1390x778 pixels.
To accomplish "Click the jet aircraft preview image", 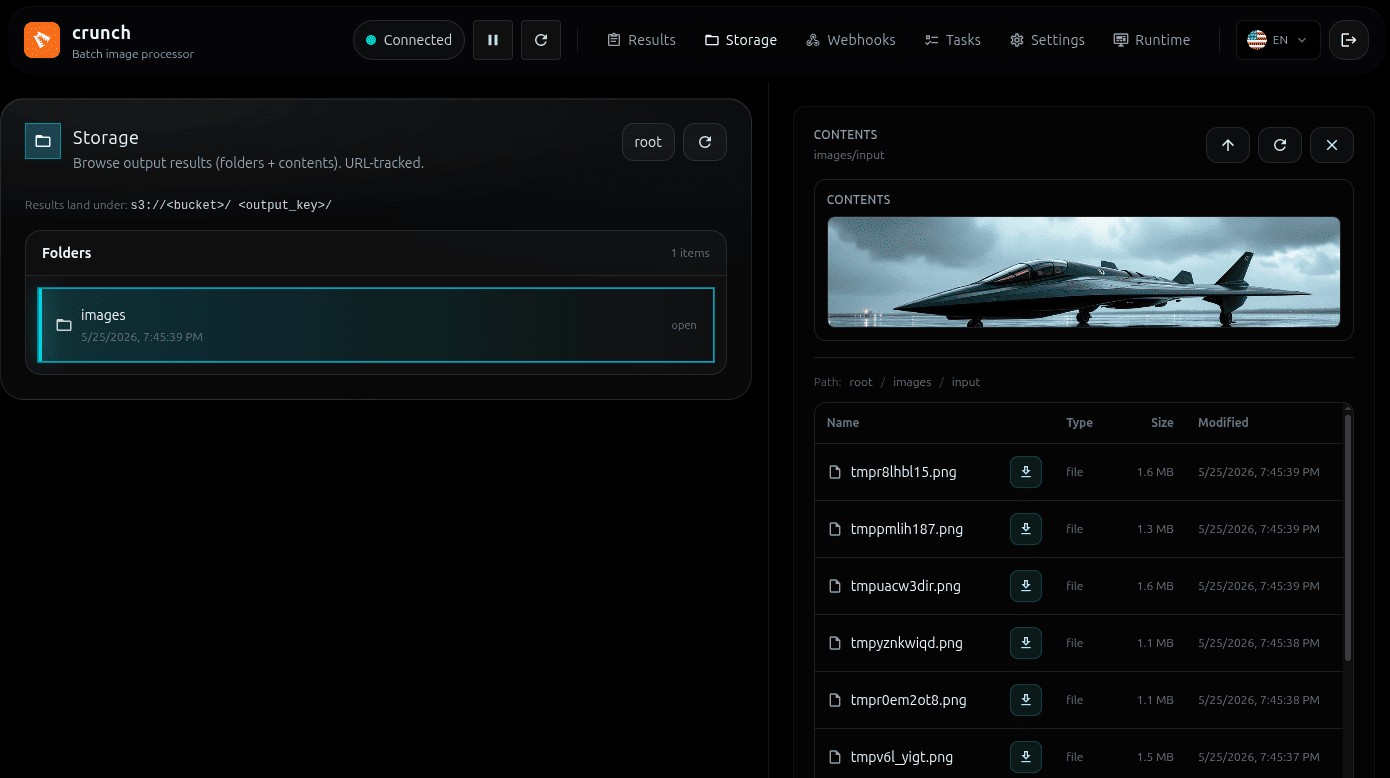I will coord(1084,272).
